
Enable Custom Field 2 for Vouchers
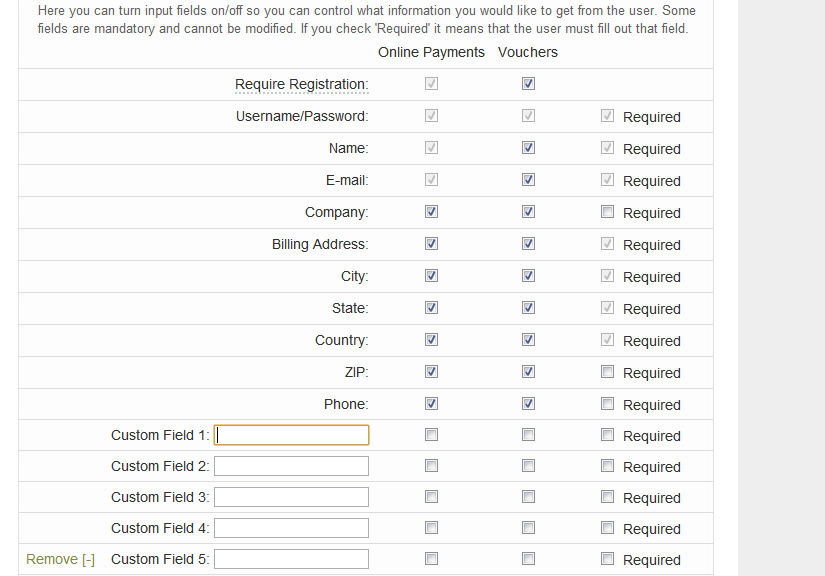click(528, 466)
